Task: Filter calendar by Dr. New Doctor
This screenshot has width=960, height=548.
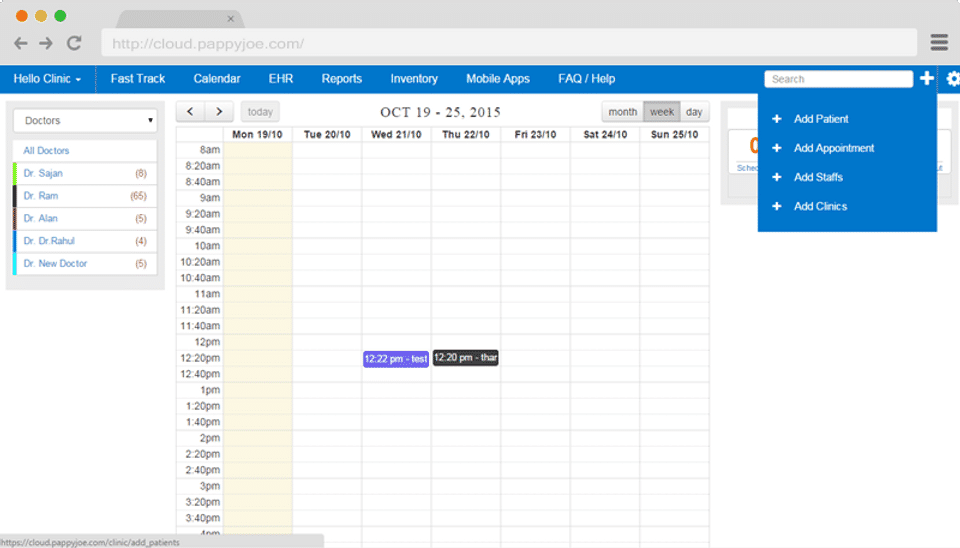Action: (85, 264)
